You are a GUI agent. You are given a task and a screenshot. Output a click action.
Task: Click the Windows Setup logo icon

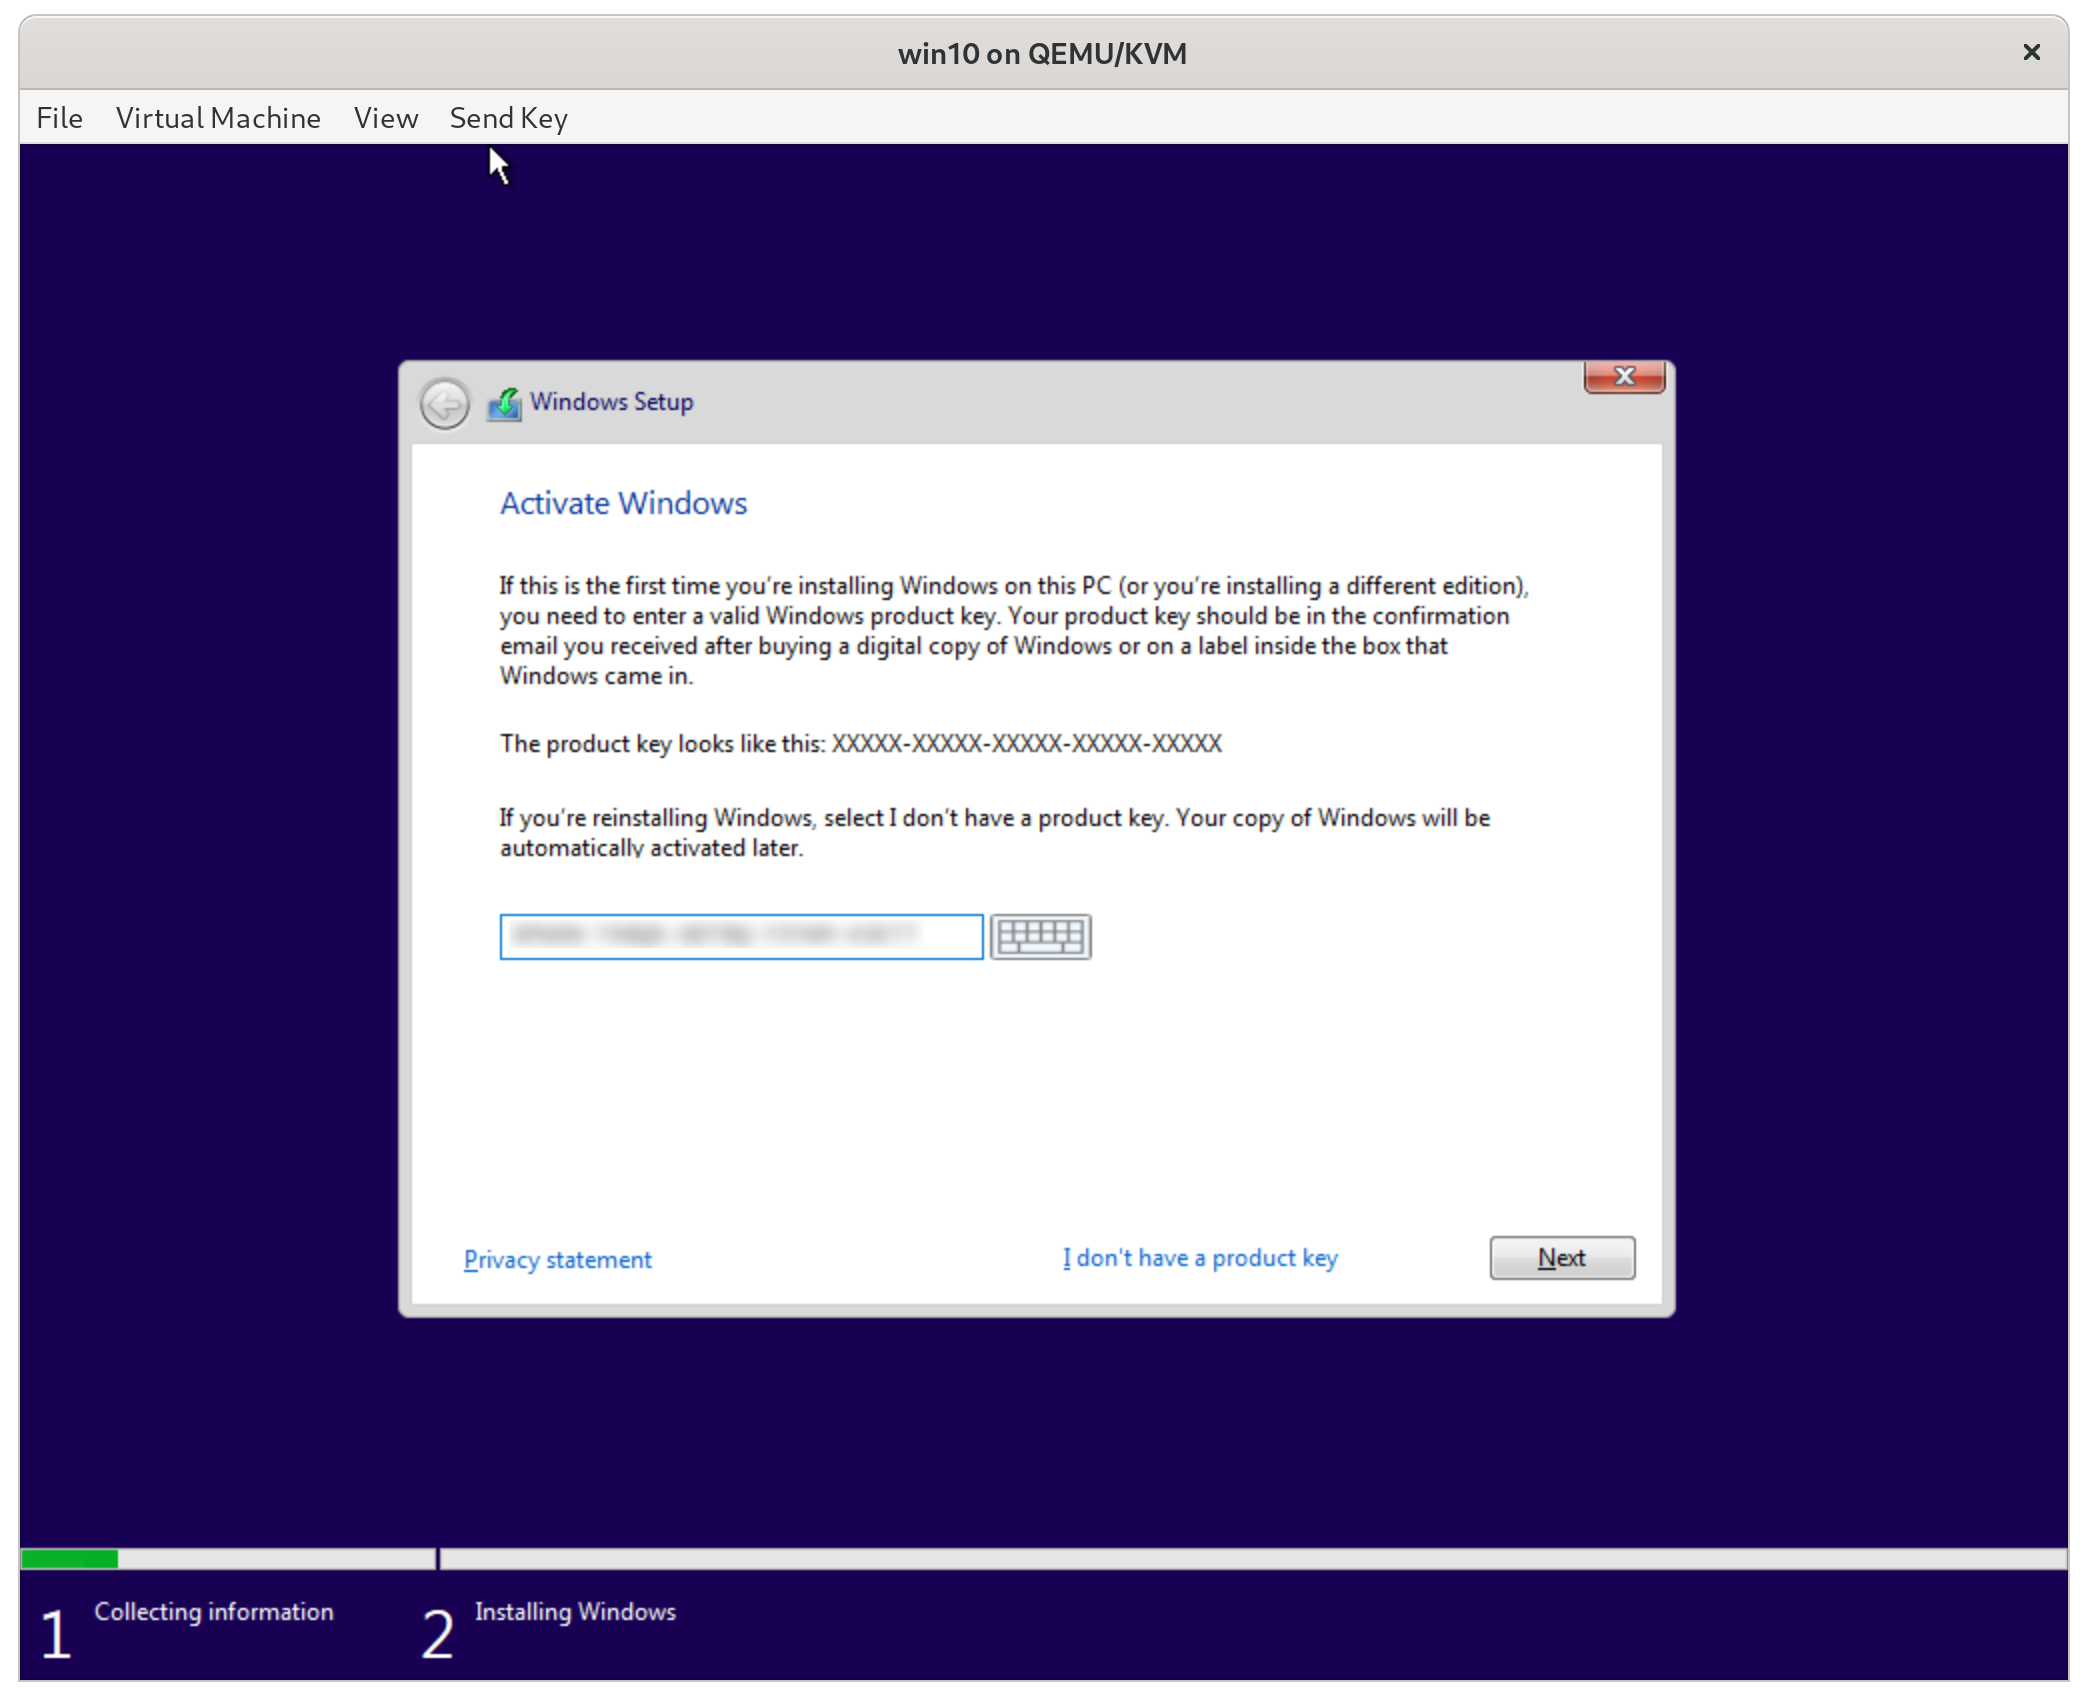coord(505,402)
